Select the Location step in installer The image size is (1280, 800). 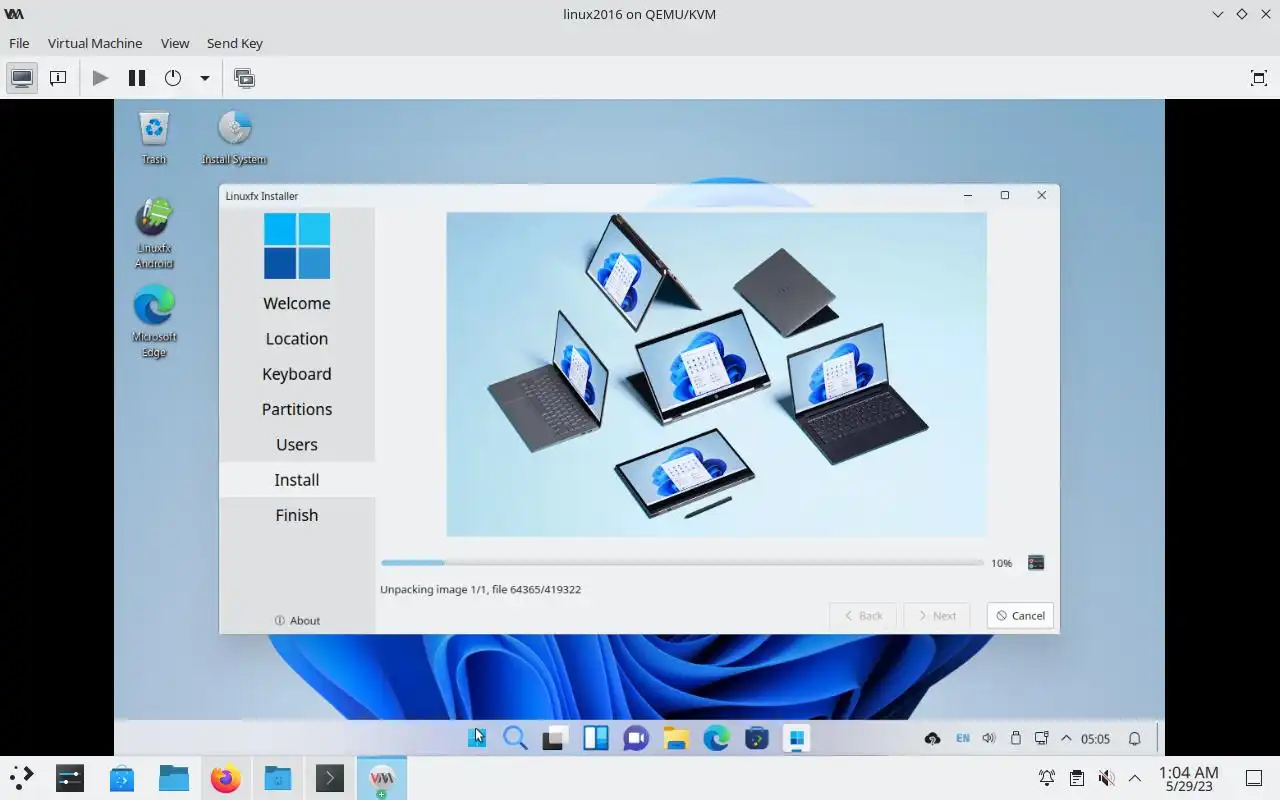click(x=297, y=338)
